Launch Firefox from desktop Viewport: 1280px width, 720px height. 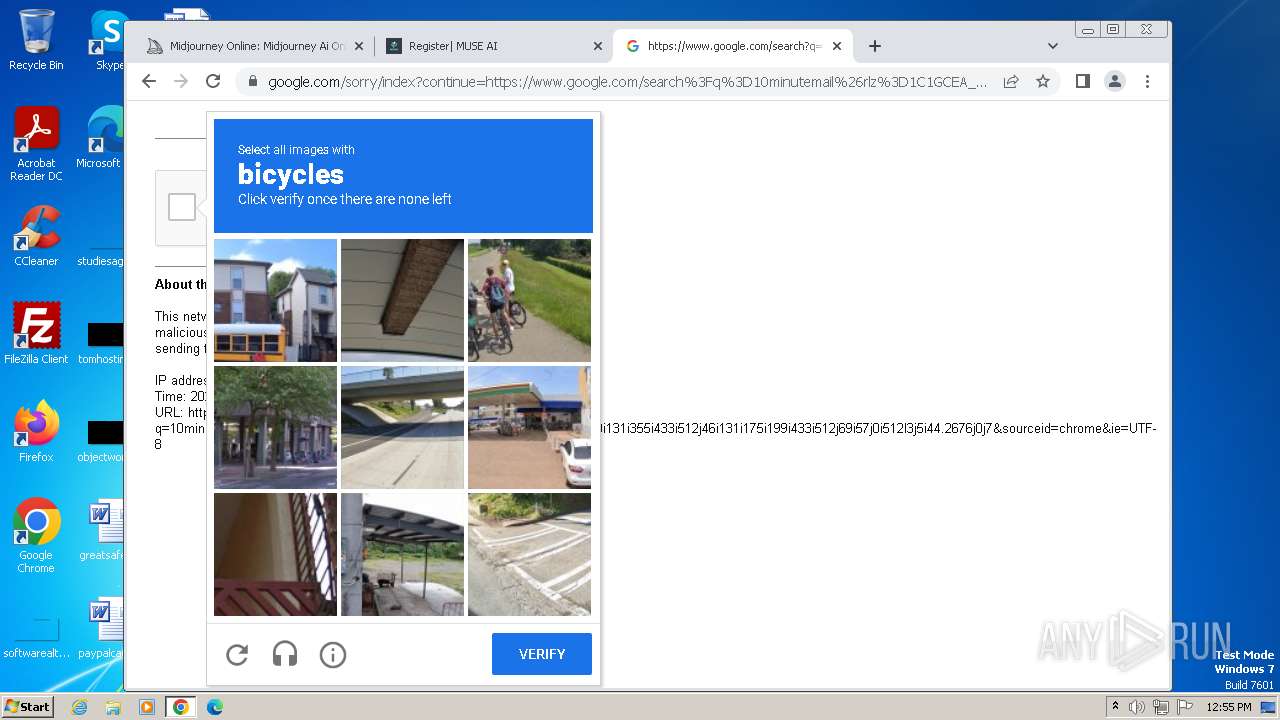(36, 432)
